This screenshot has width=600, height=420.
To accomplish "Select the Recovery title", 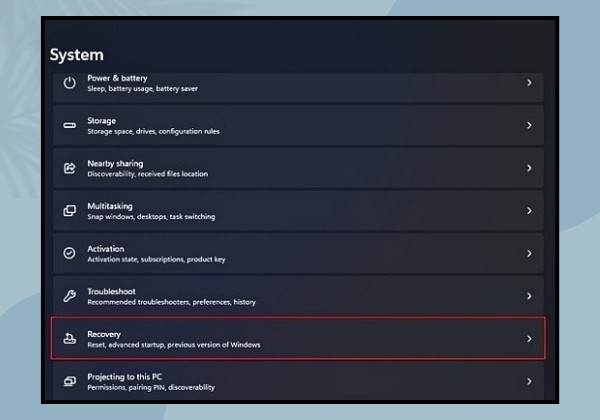I will click(104, 334).
